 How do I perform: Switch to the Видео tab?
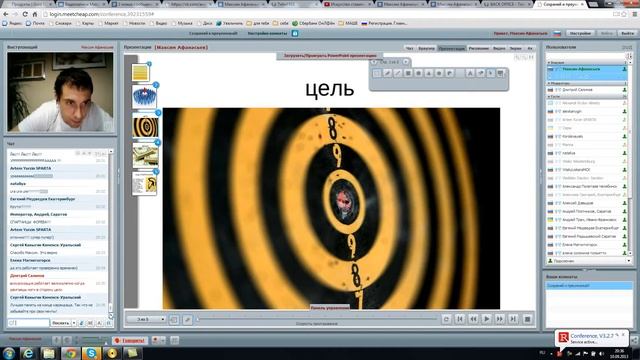[499, 48]
